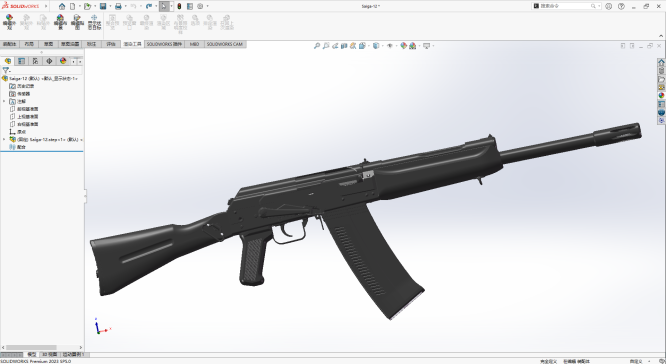Open the Print dropdown arrow
This screenshot has height=364, width=666.
(x=125, y=6)
